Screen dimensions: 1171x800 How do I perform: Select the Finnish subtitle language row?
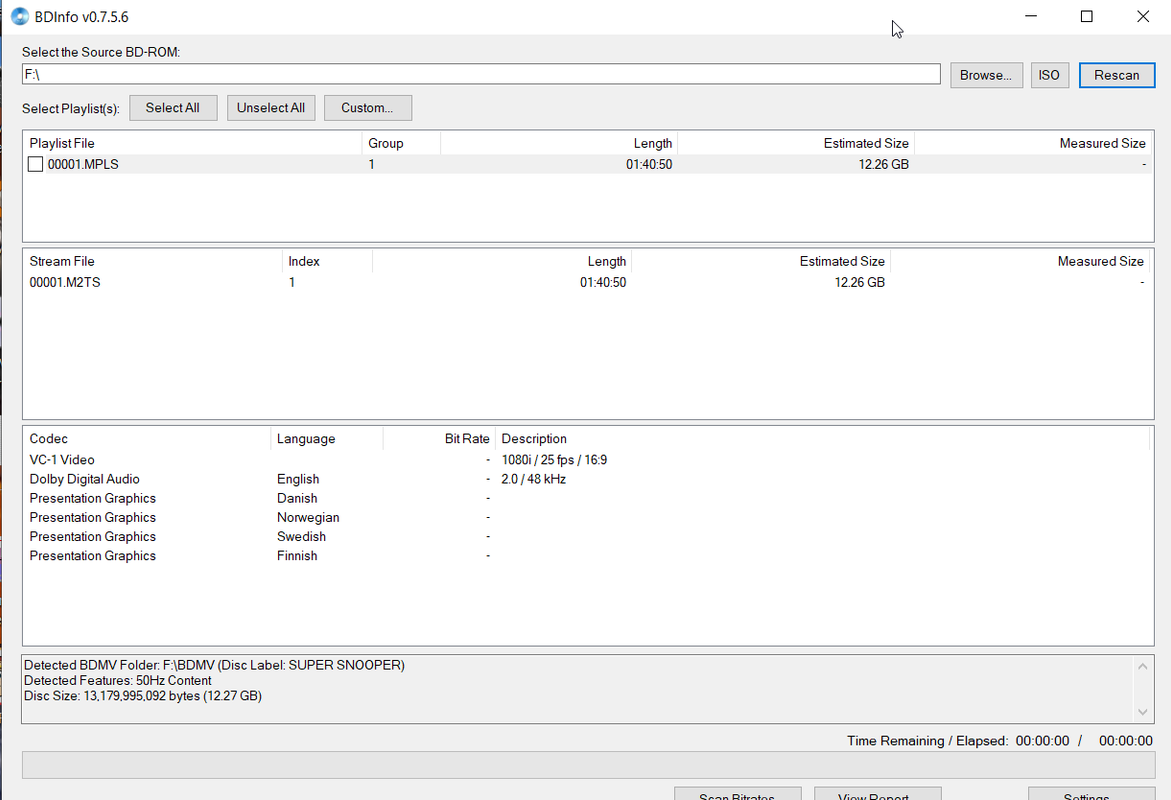(587, 556)
